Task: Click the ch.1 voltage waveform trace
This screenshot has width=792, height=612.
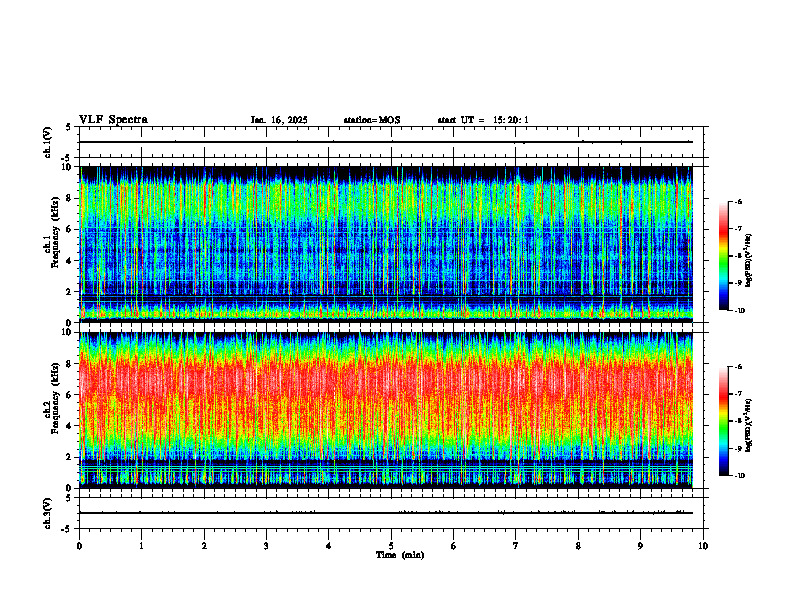Action: (386, 142)
